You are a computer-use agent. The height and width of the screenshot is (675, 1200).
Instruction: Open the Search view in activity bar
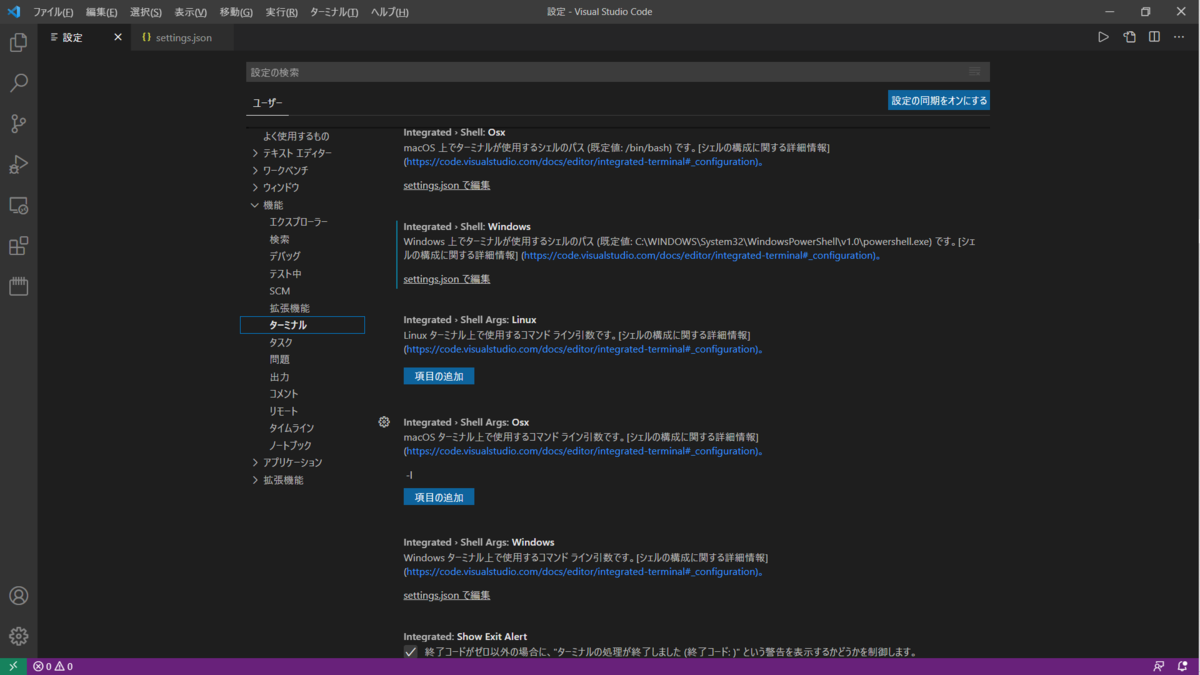(18, 83)
